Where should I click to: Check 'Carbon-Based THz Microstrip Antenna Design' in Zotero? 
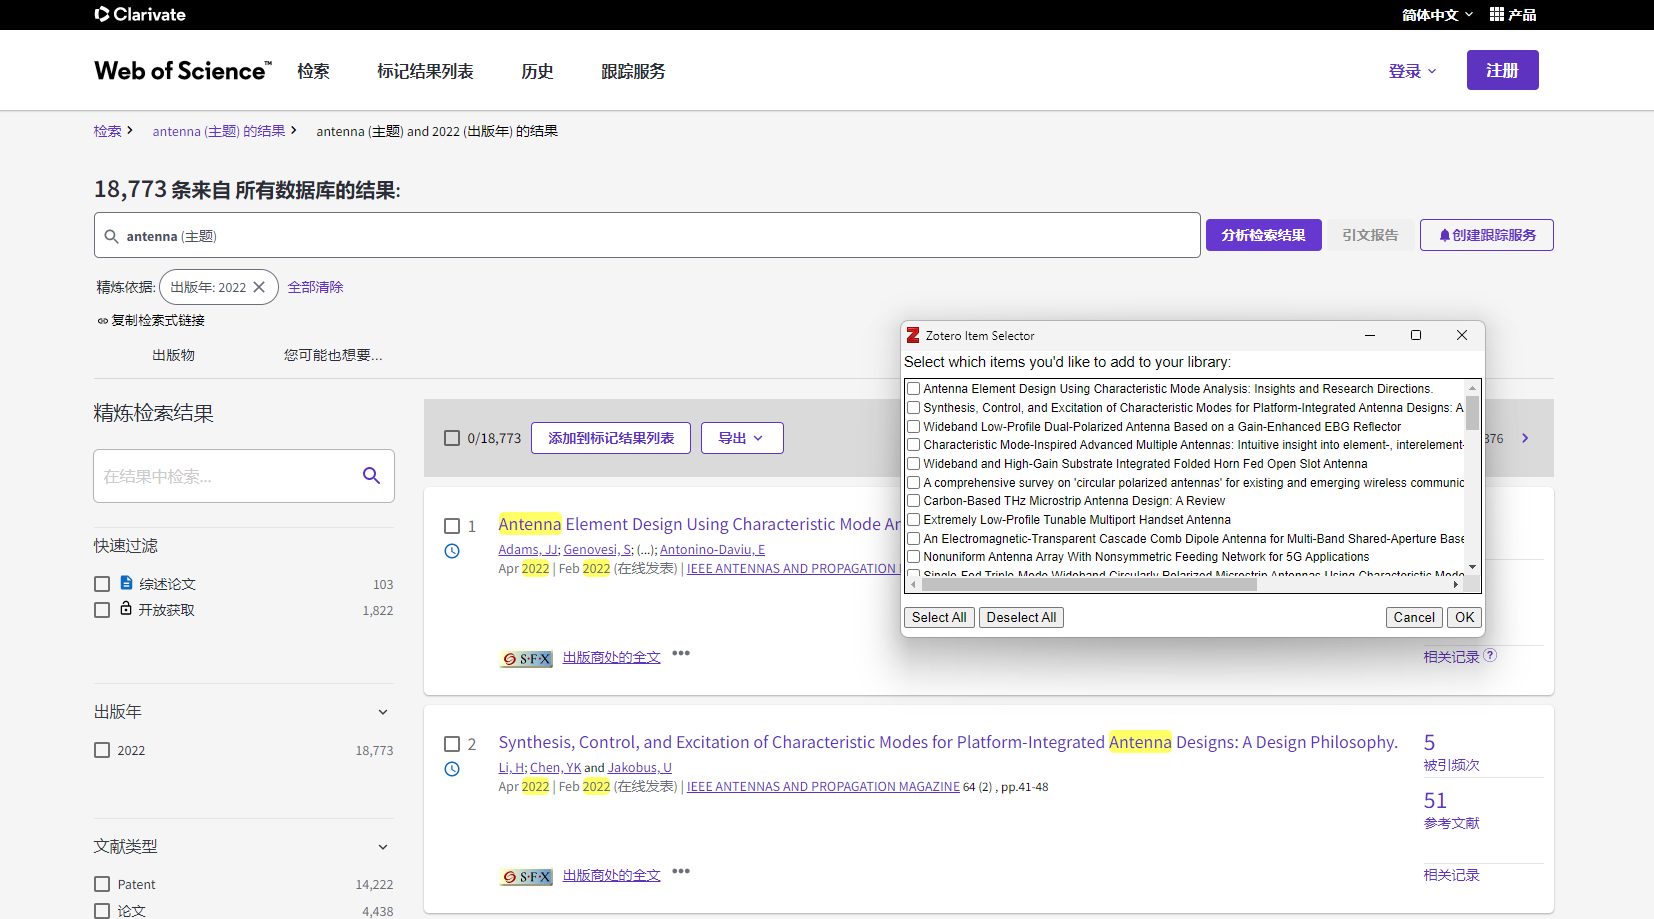(x=913, y=501)
